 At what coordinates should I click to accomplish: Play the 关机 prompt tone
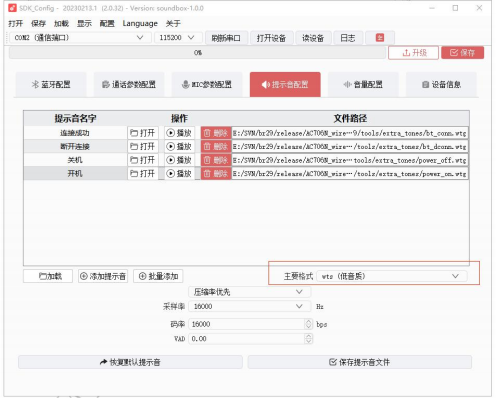tap(179, 160)
